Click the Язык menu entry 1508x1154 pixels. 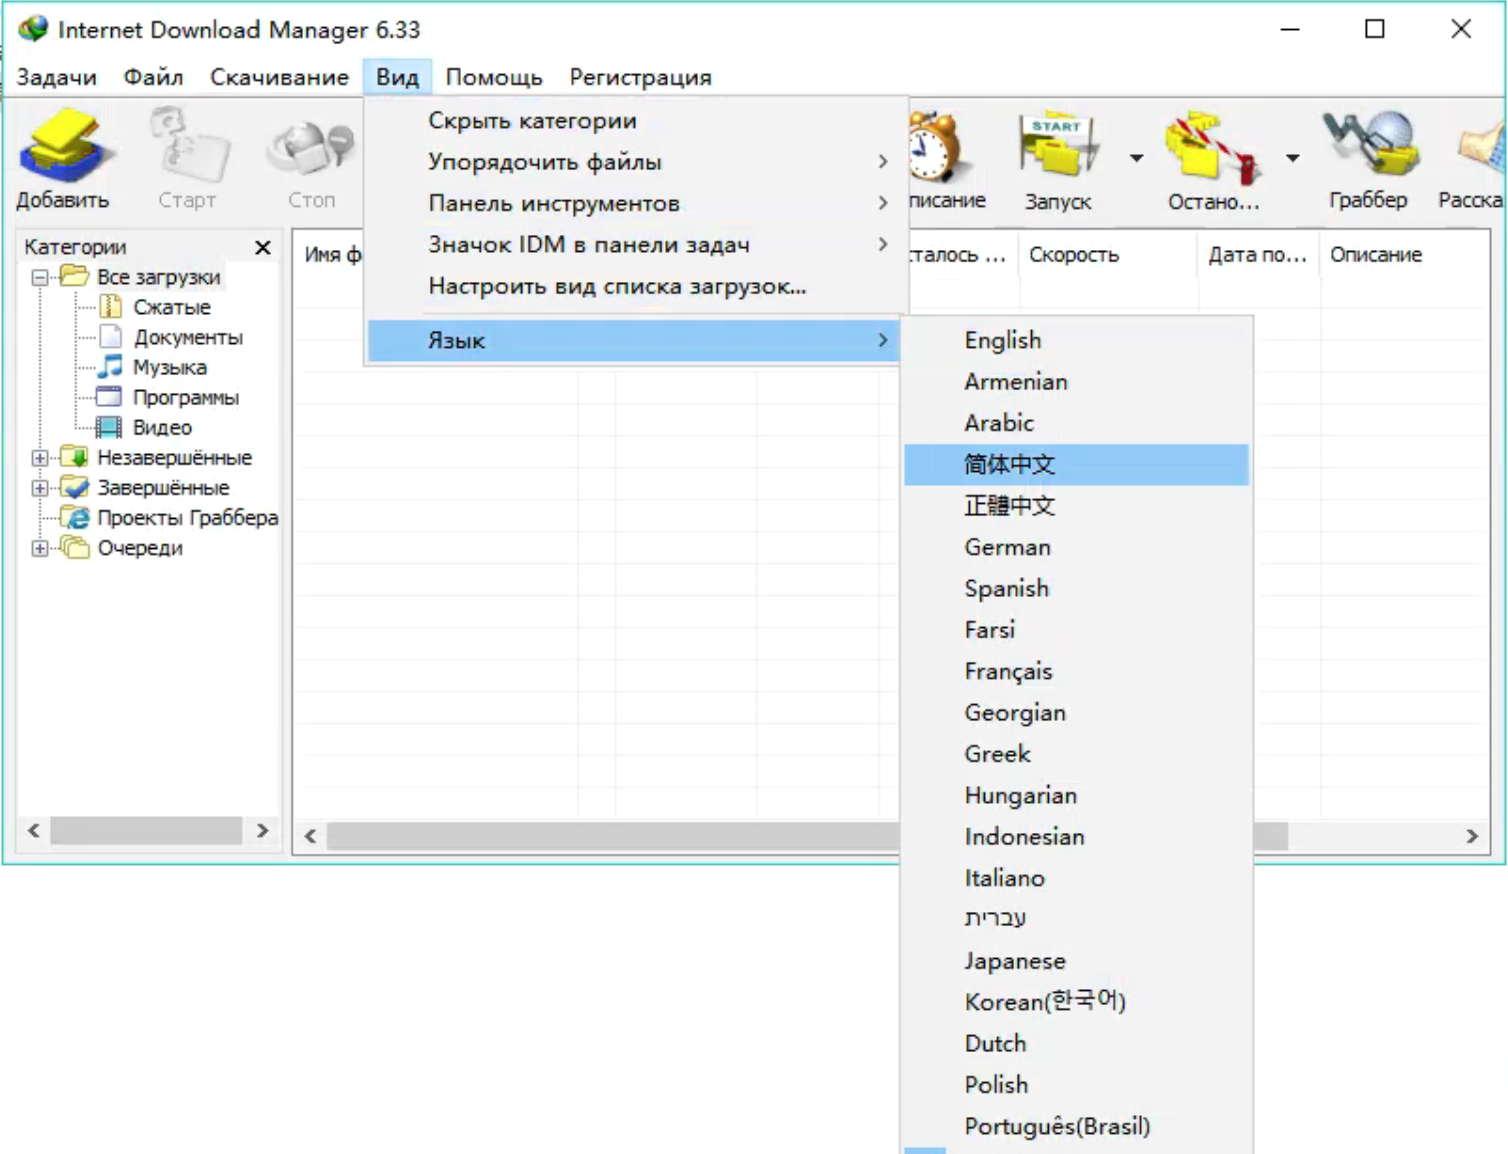[636, 340]
